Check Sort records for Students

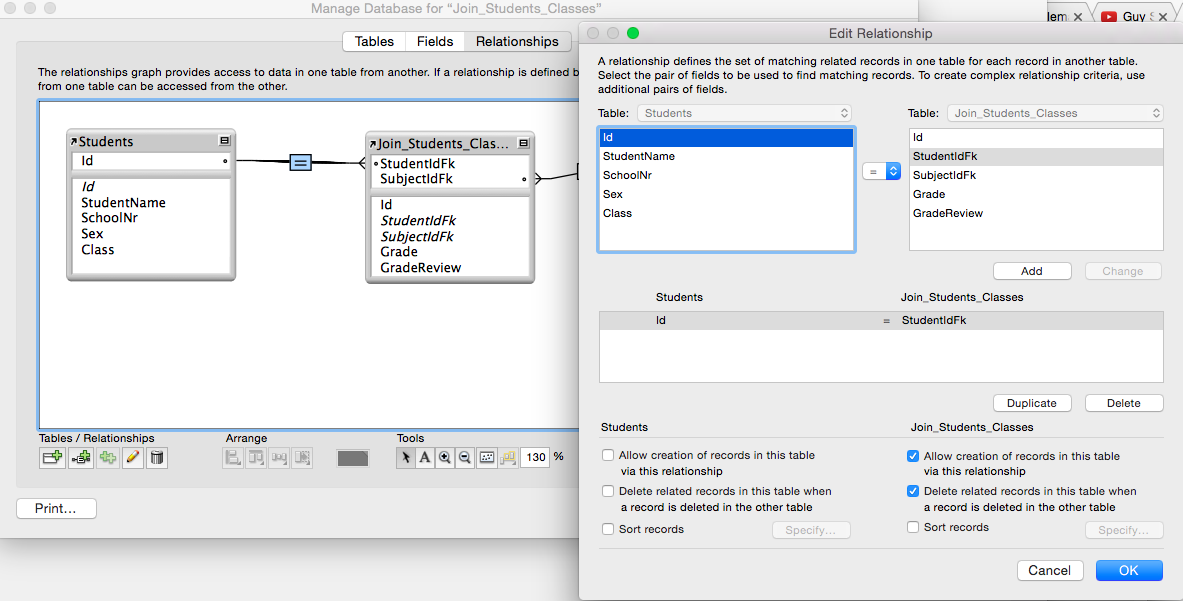(x=608, y=529)
